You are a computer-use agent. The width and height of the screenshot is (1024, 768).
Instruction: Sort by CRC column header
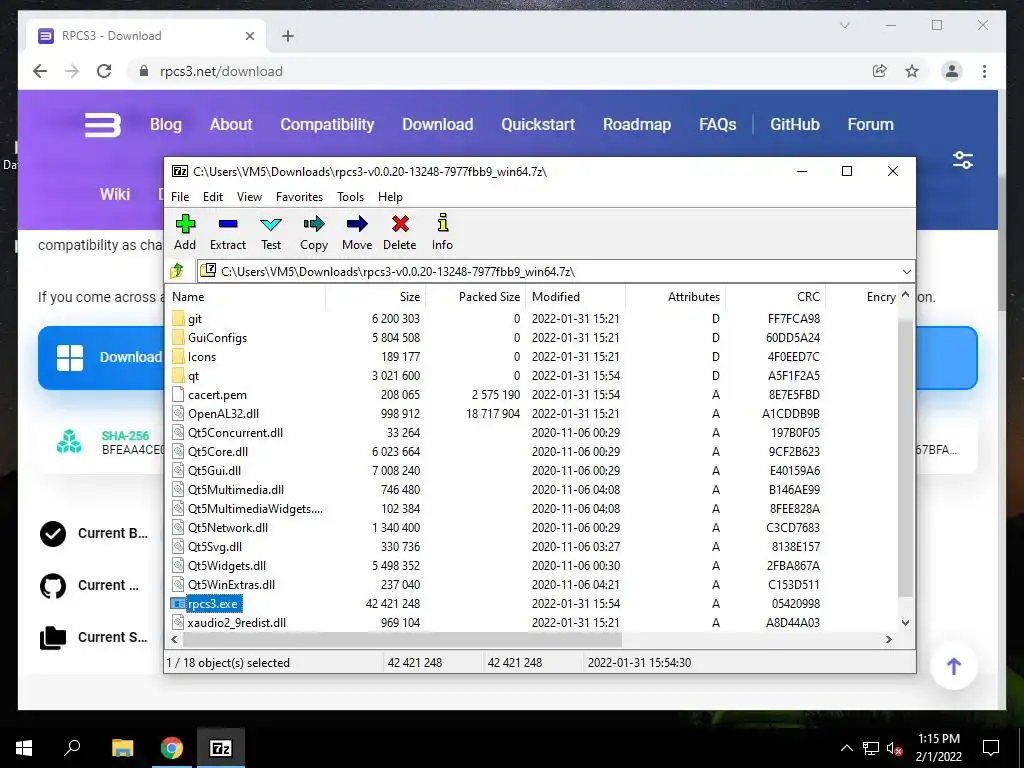[775, 296]
